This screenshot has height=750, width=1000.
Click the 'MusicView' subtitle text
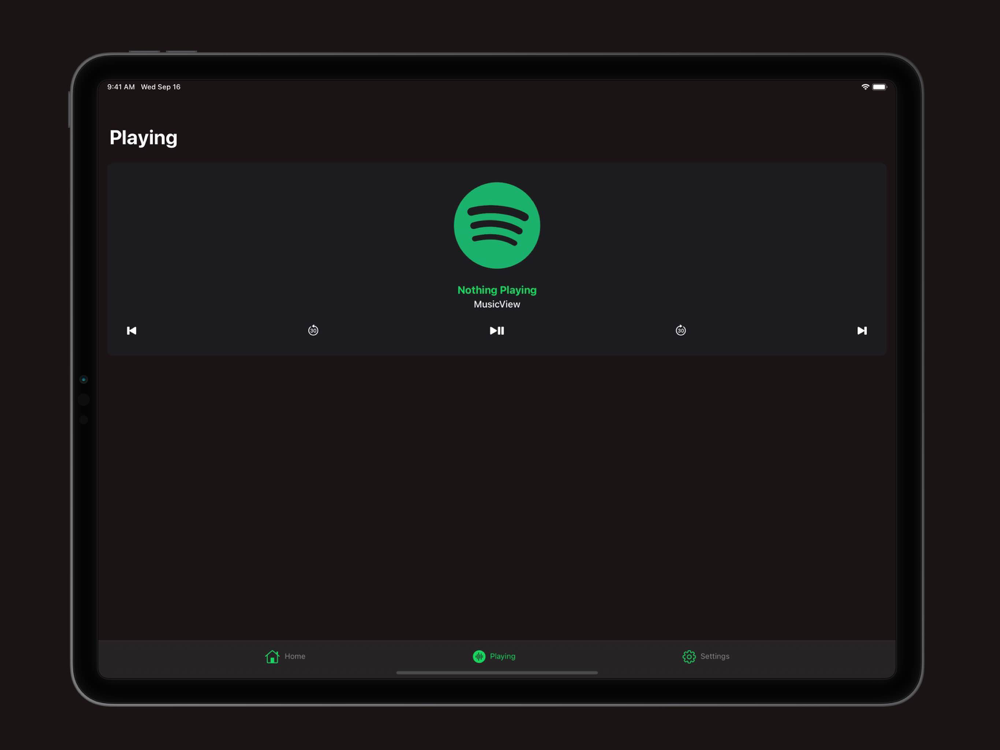pos(497,304)
